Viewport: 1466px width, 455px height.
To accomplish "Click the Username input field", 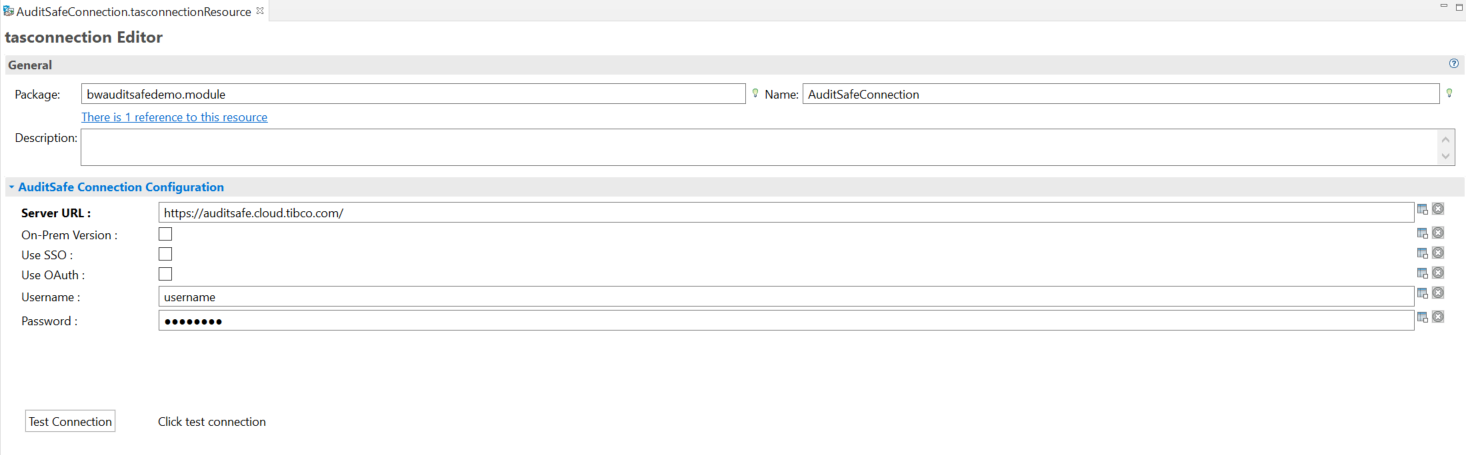I will pyautogui.click(x=786, y=297).
